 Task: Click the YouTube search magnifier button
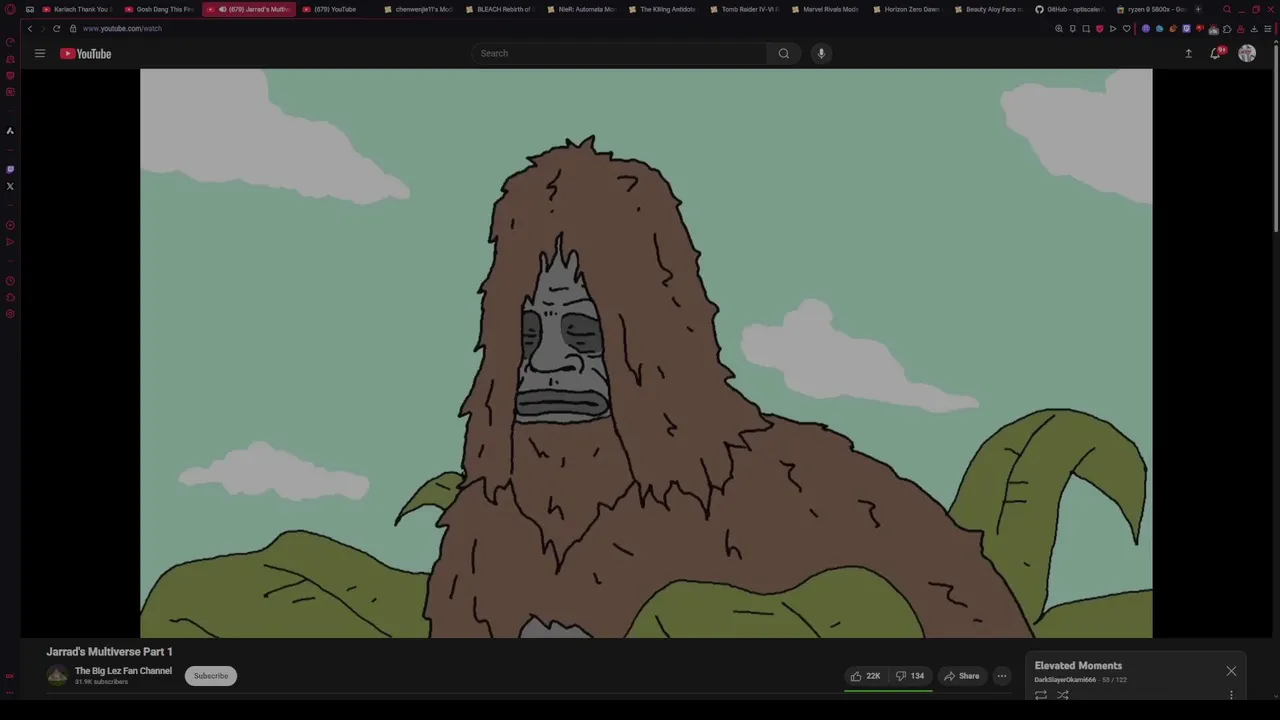(x=784, y=53)
